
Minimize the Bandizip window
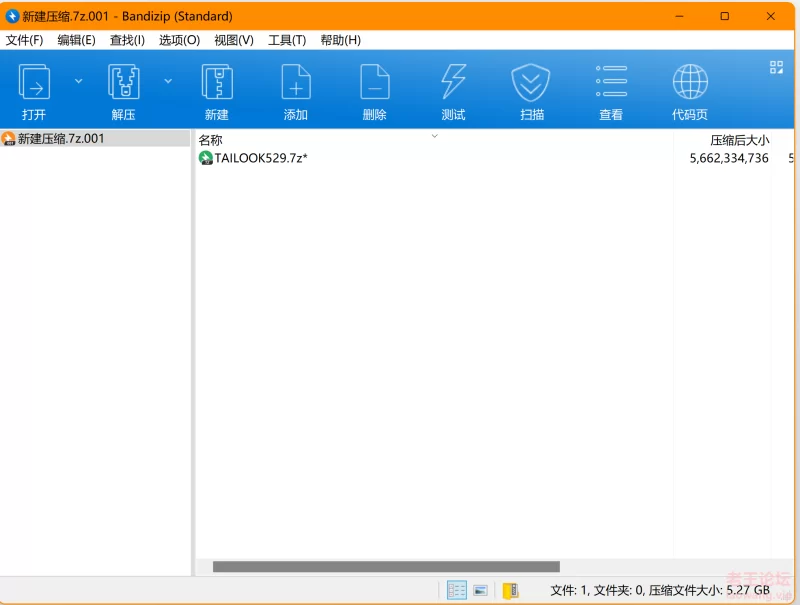click(x=679, y=16)
